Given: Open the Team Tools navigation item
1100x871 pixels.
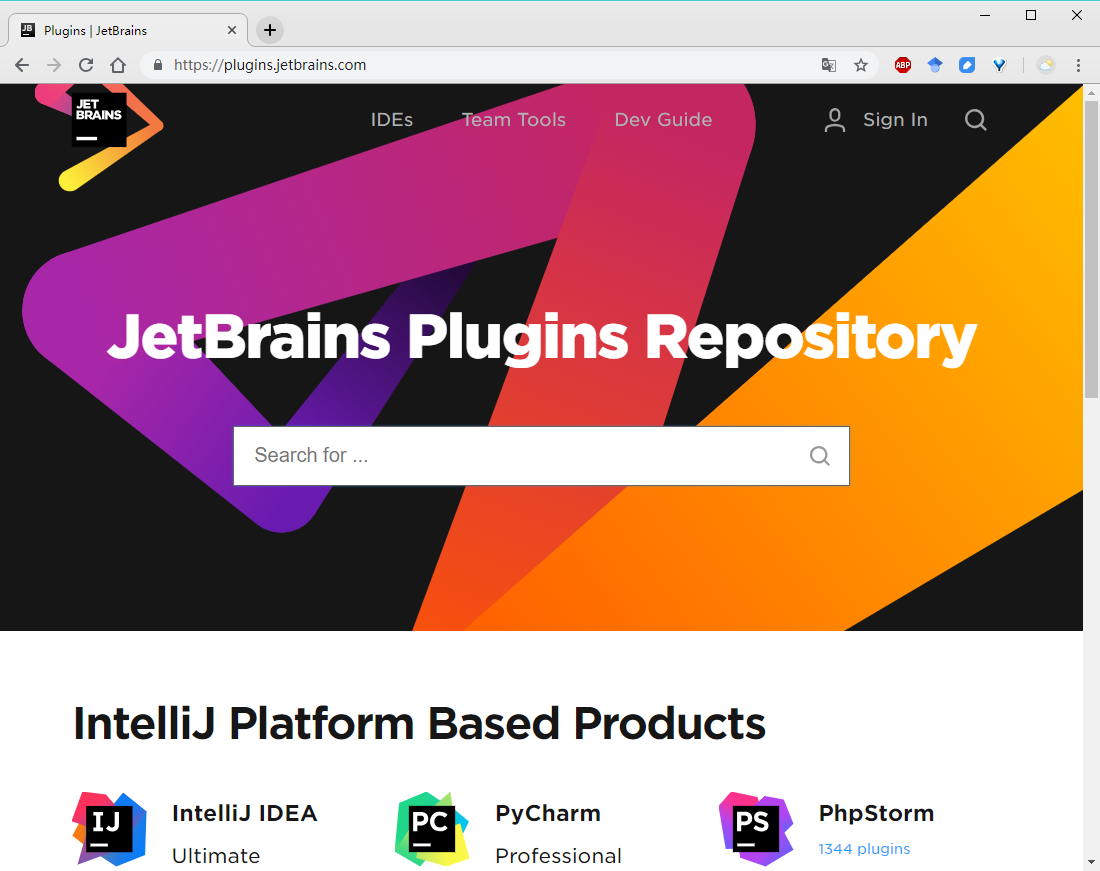Looking at the screenshot, I should tap(514, 120).
